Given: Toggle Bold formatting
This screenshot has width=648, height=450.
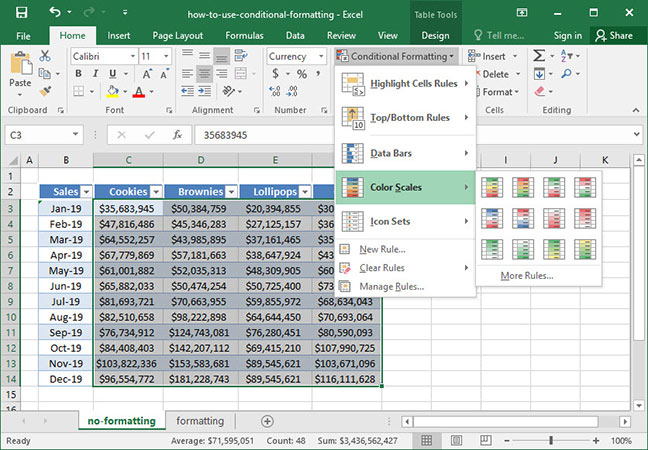Looking at the screenshot, I should (78, 74).
